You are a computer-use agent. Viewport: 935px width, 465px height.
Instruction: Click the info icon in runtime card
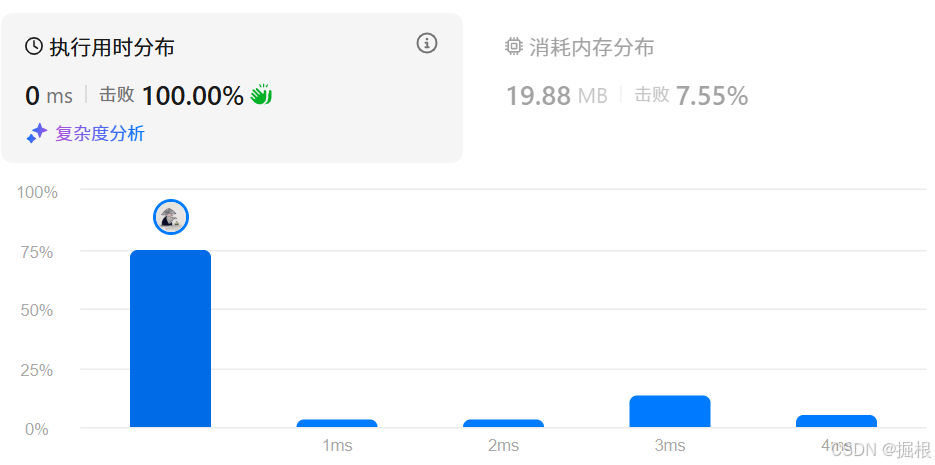coord(427,44)
